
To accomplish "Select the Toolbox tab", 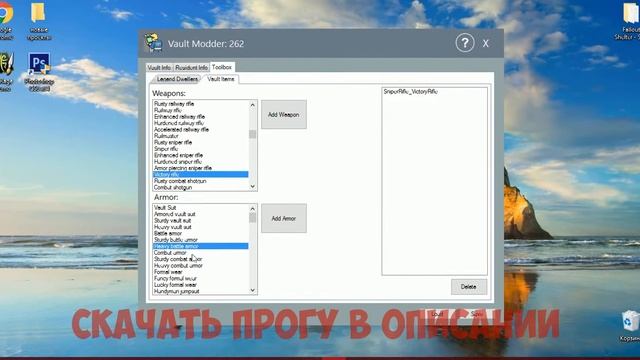I will point(222,67).
